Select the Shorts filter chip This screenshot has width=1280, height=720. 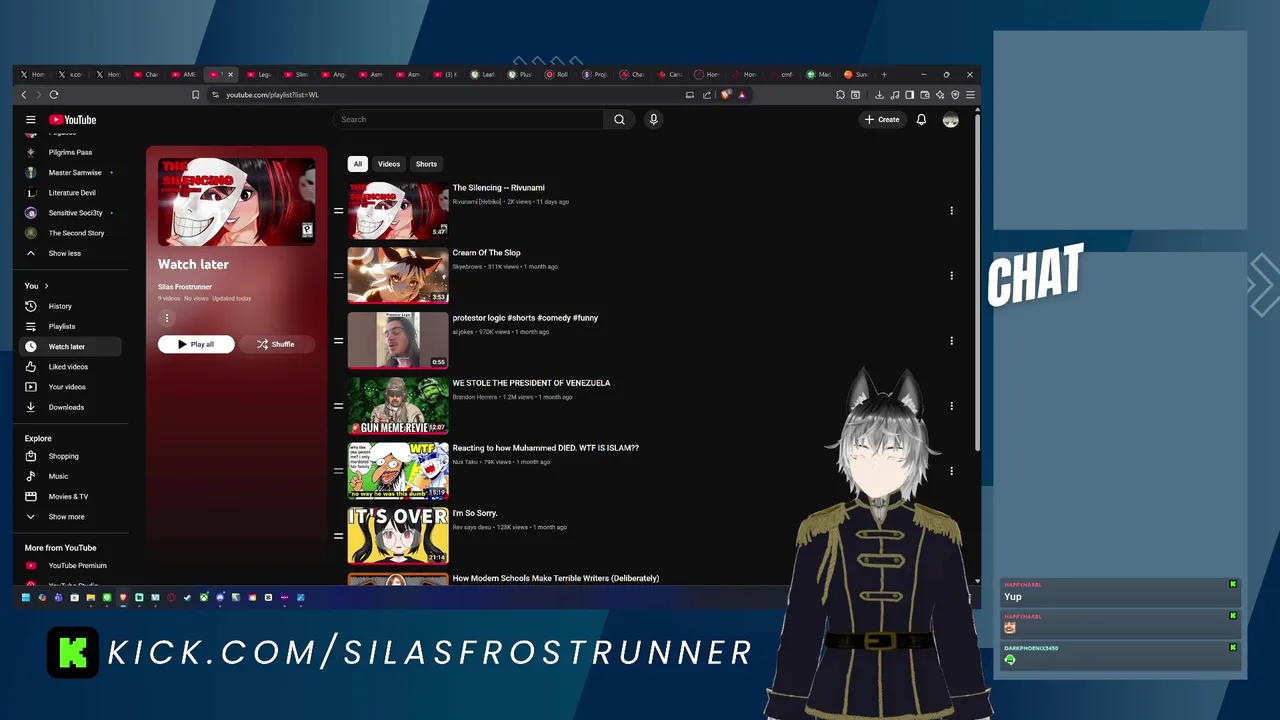point(426,164)
